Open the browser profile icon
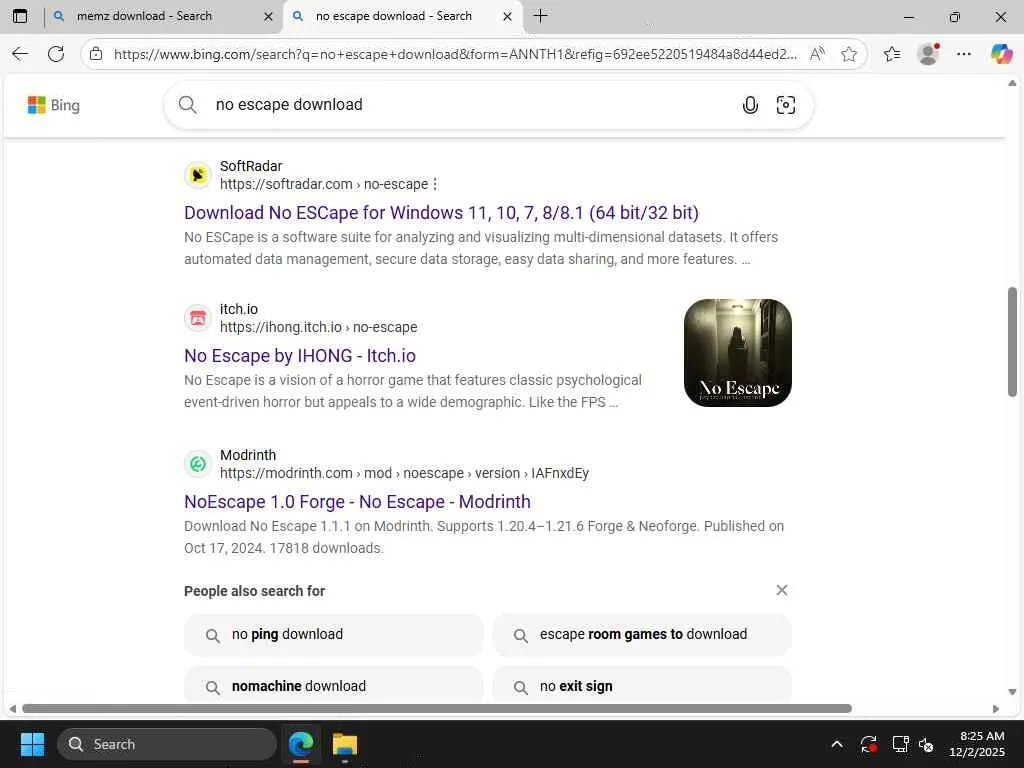The image size is (1024, 768). tap(928, 54)
